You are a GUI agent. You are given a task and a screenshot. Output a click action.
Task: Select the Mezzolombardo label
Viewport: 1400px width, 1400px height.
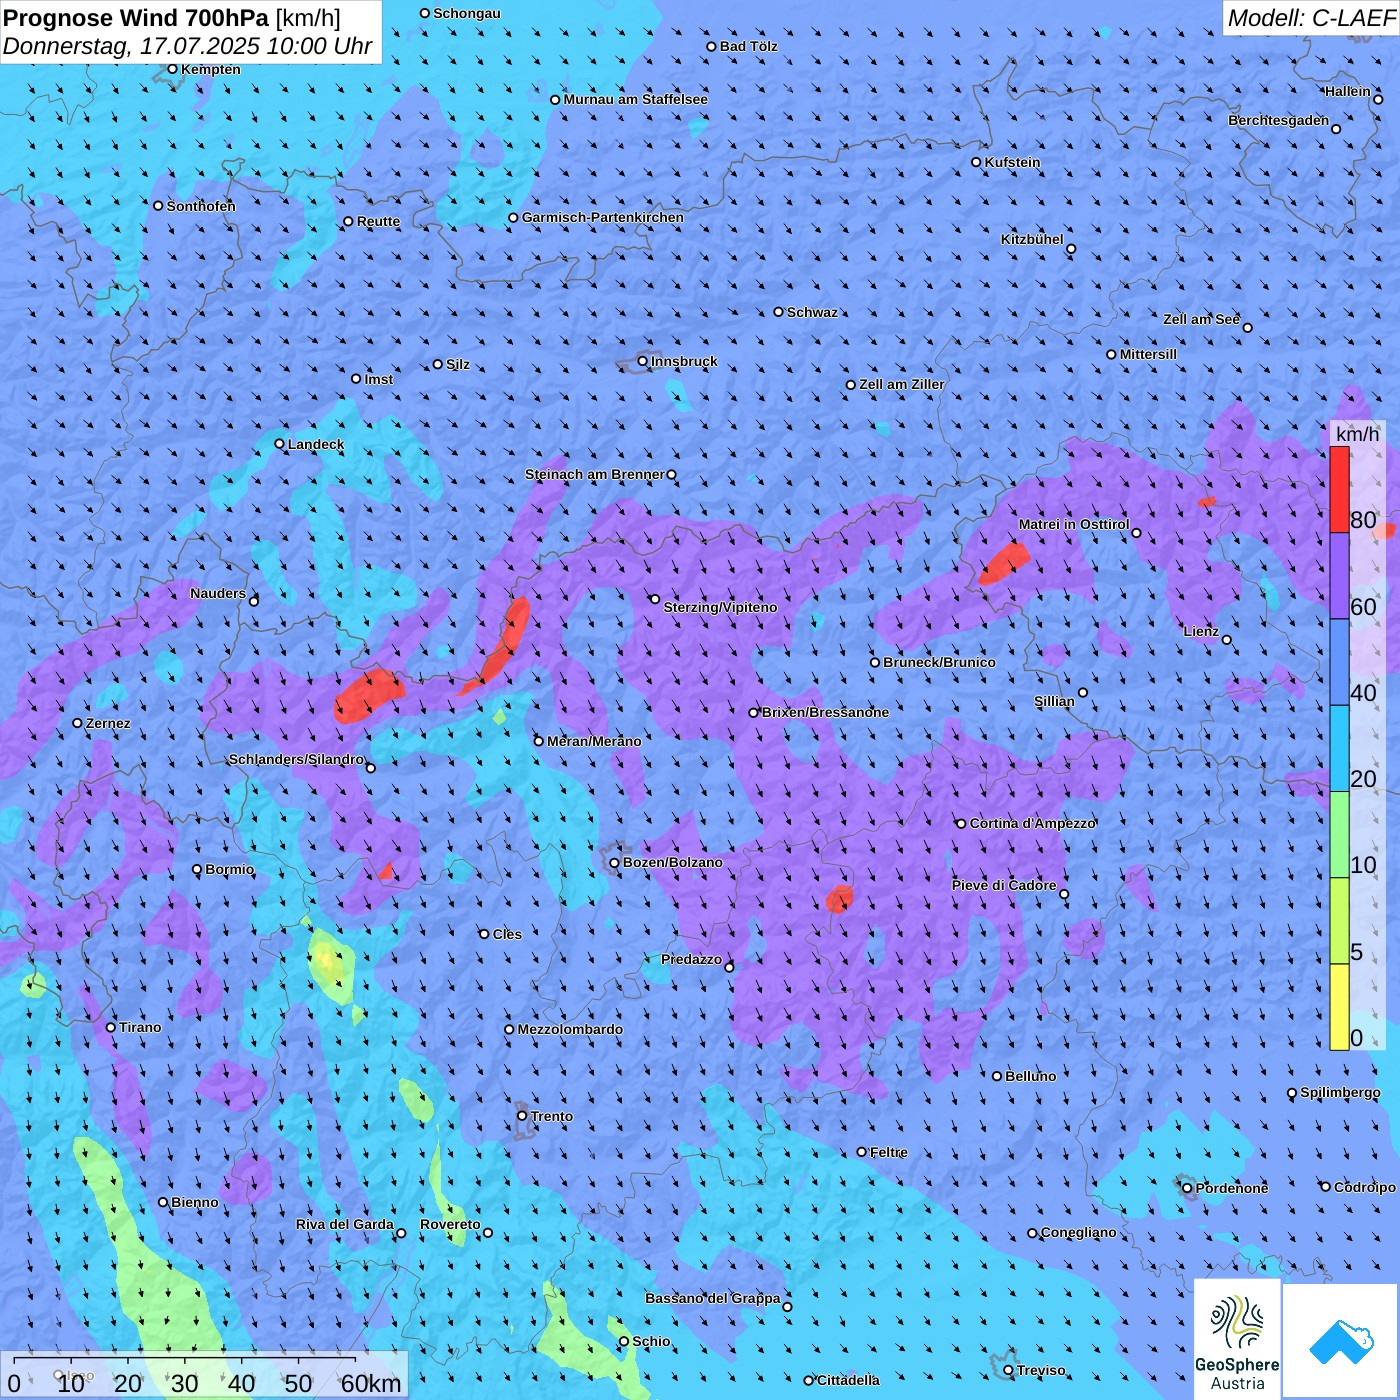tap(570, 1029)
